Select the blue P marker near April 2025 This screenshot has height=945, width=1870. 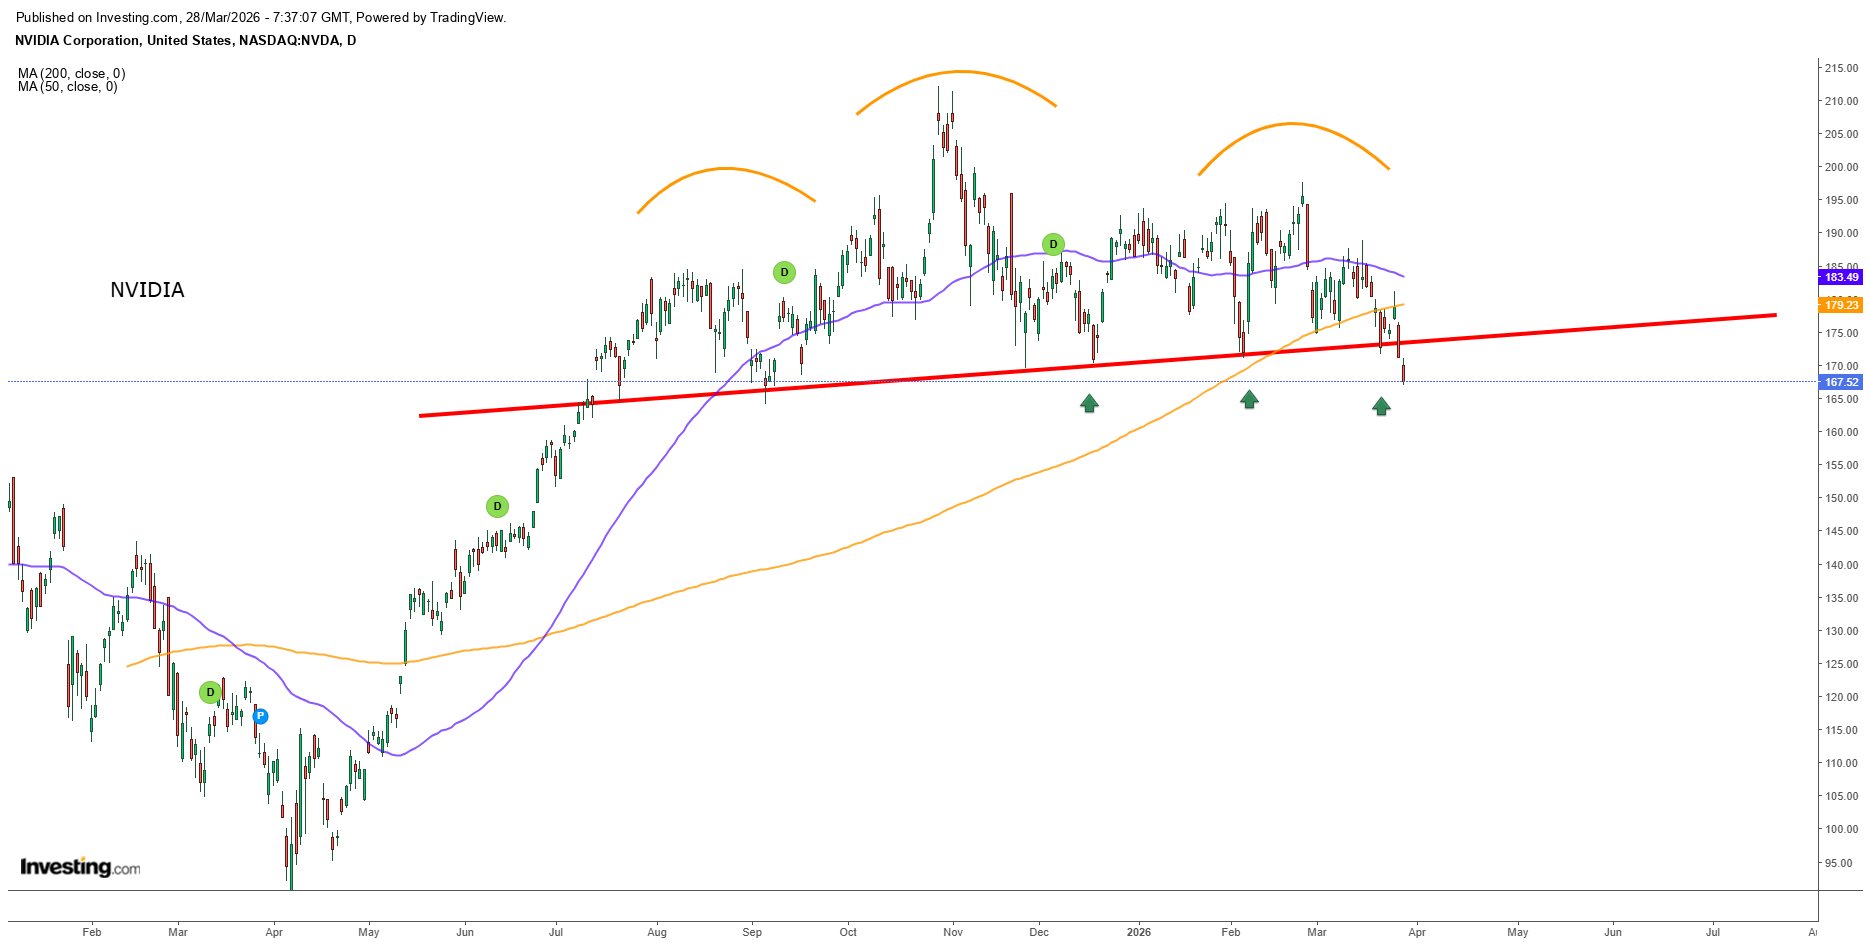coord(260,716)
